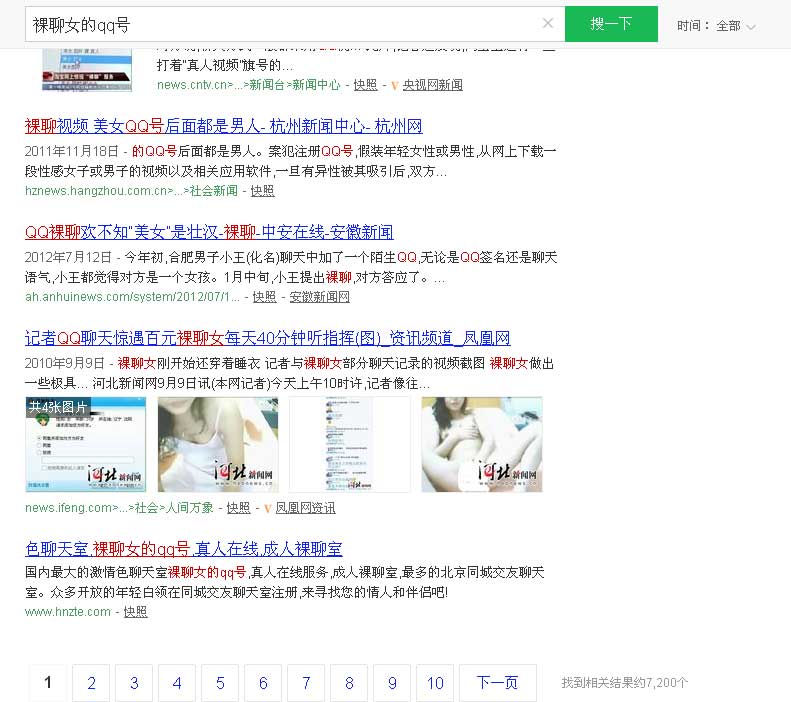Go to results page 8

pyautogui.click(x=349, y=683)
